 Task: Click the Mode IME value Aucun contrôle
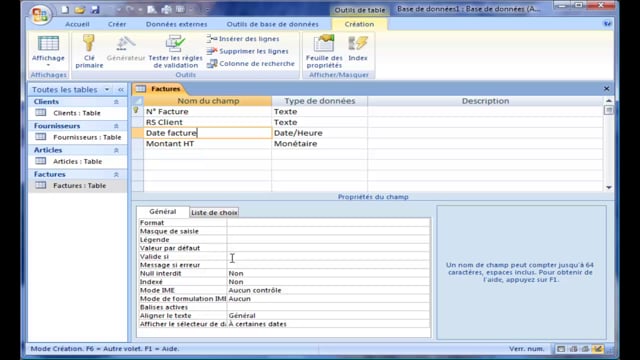329,290
